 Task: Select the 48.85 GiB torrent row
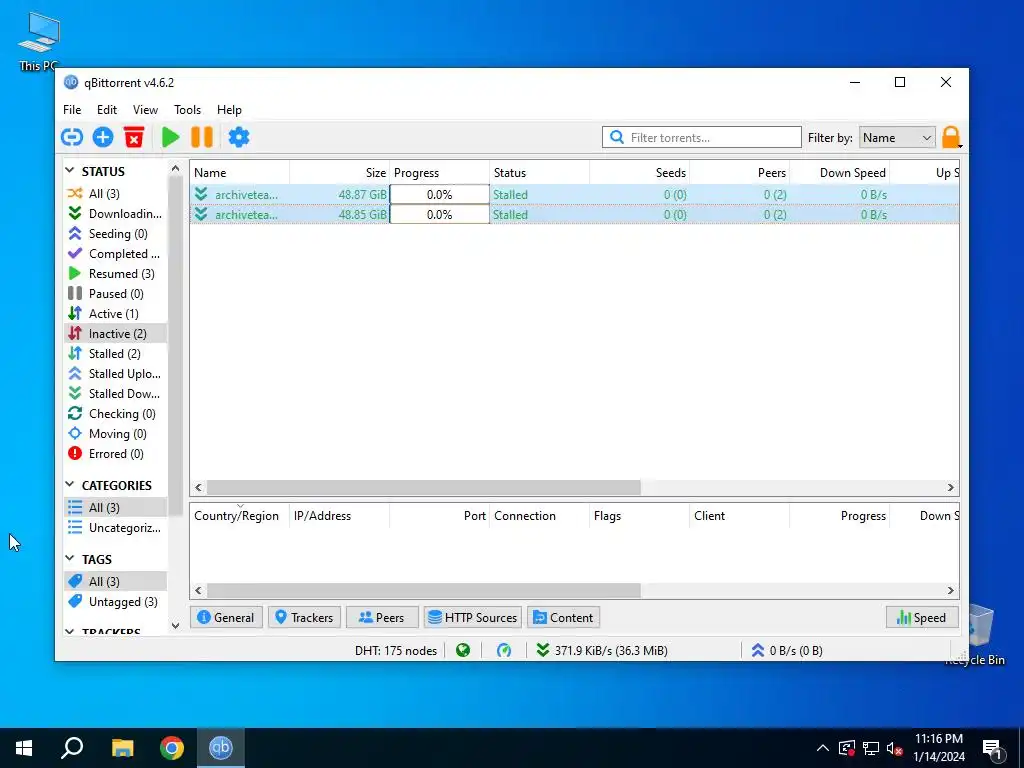point(575,215)
